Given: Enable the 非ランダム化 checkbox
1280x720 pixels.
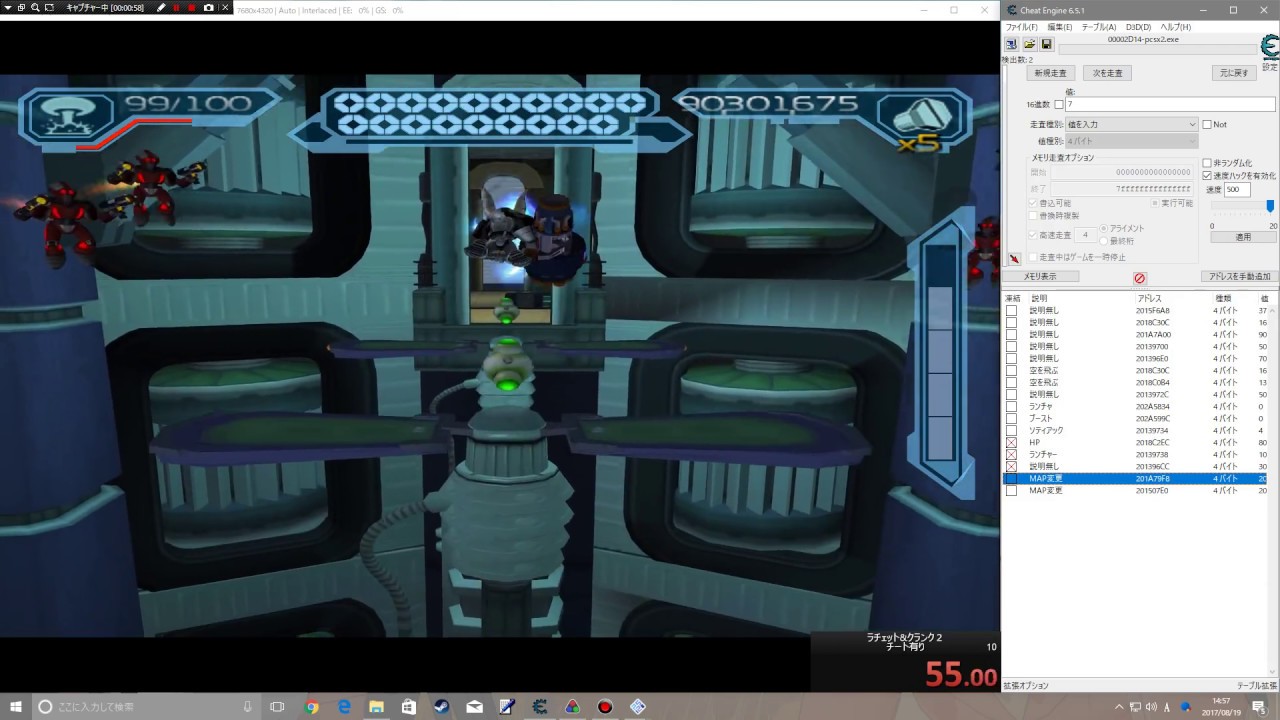Looking at the screenshot, I should (x=1207, y=163).
